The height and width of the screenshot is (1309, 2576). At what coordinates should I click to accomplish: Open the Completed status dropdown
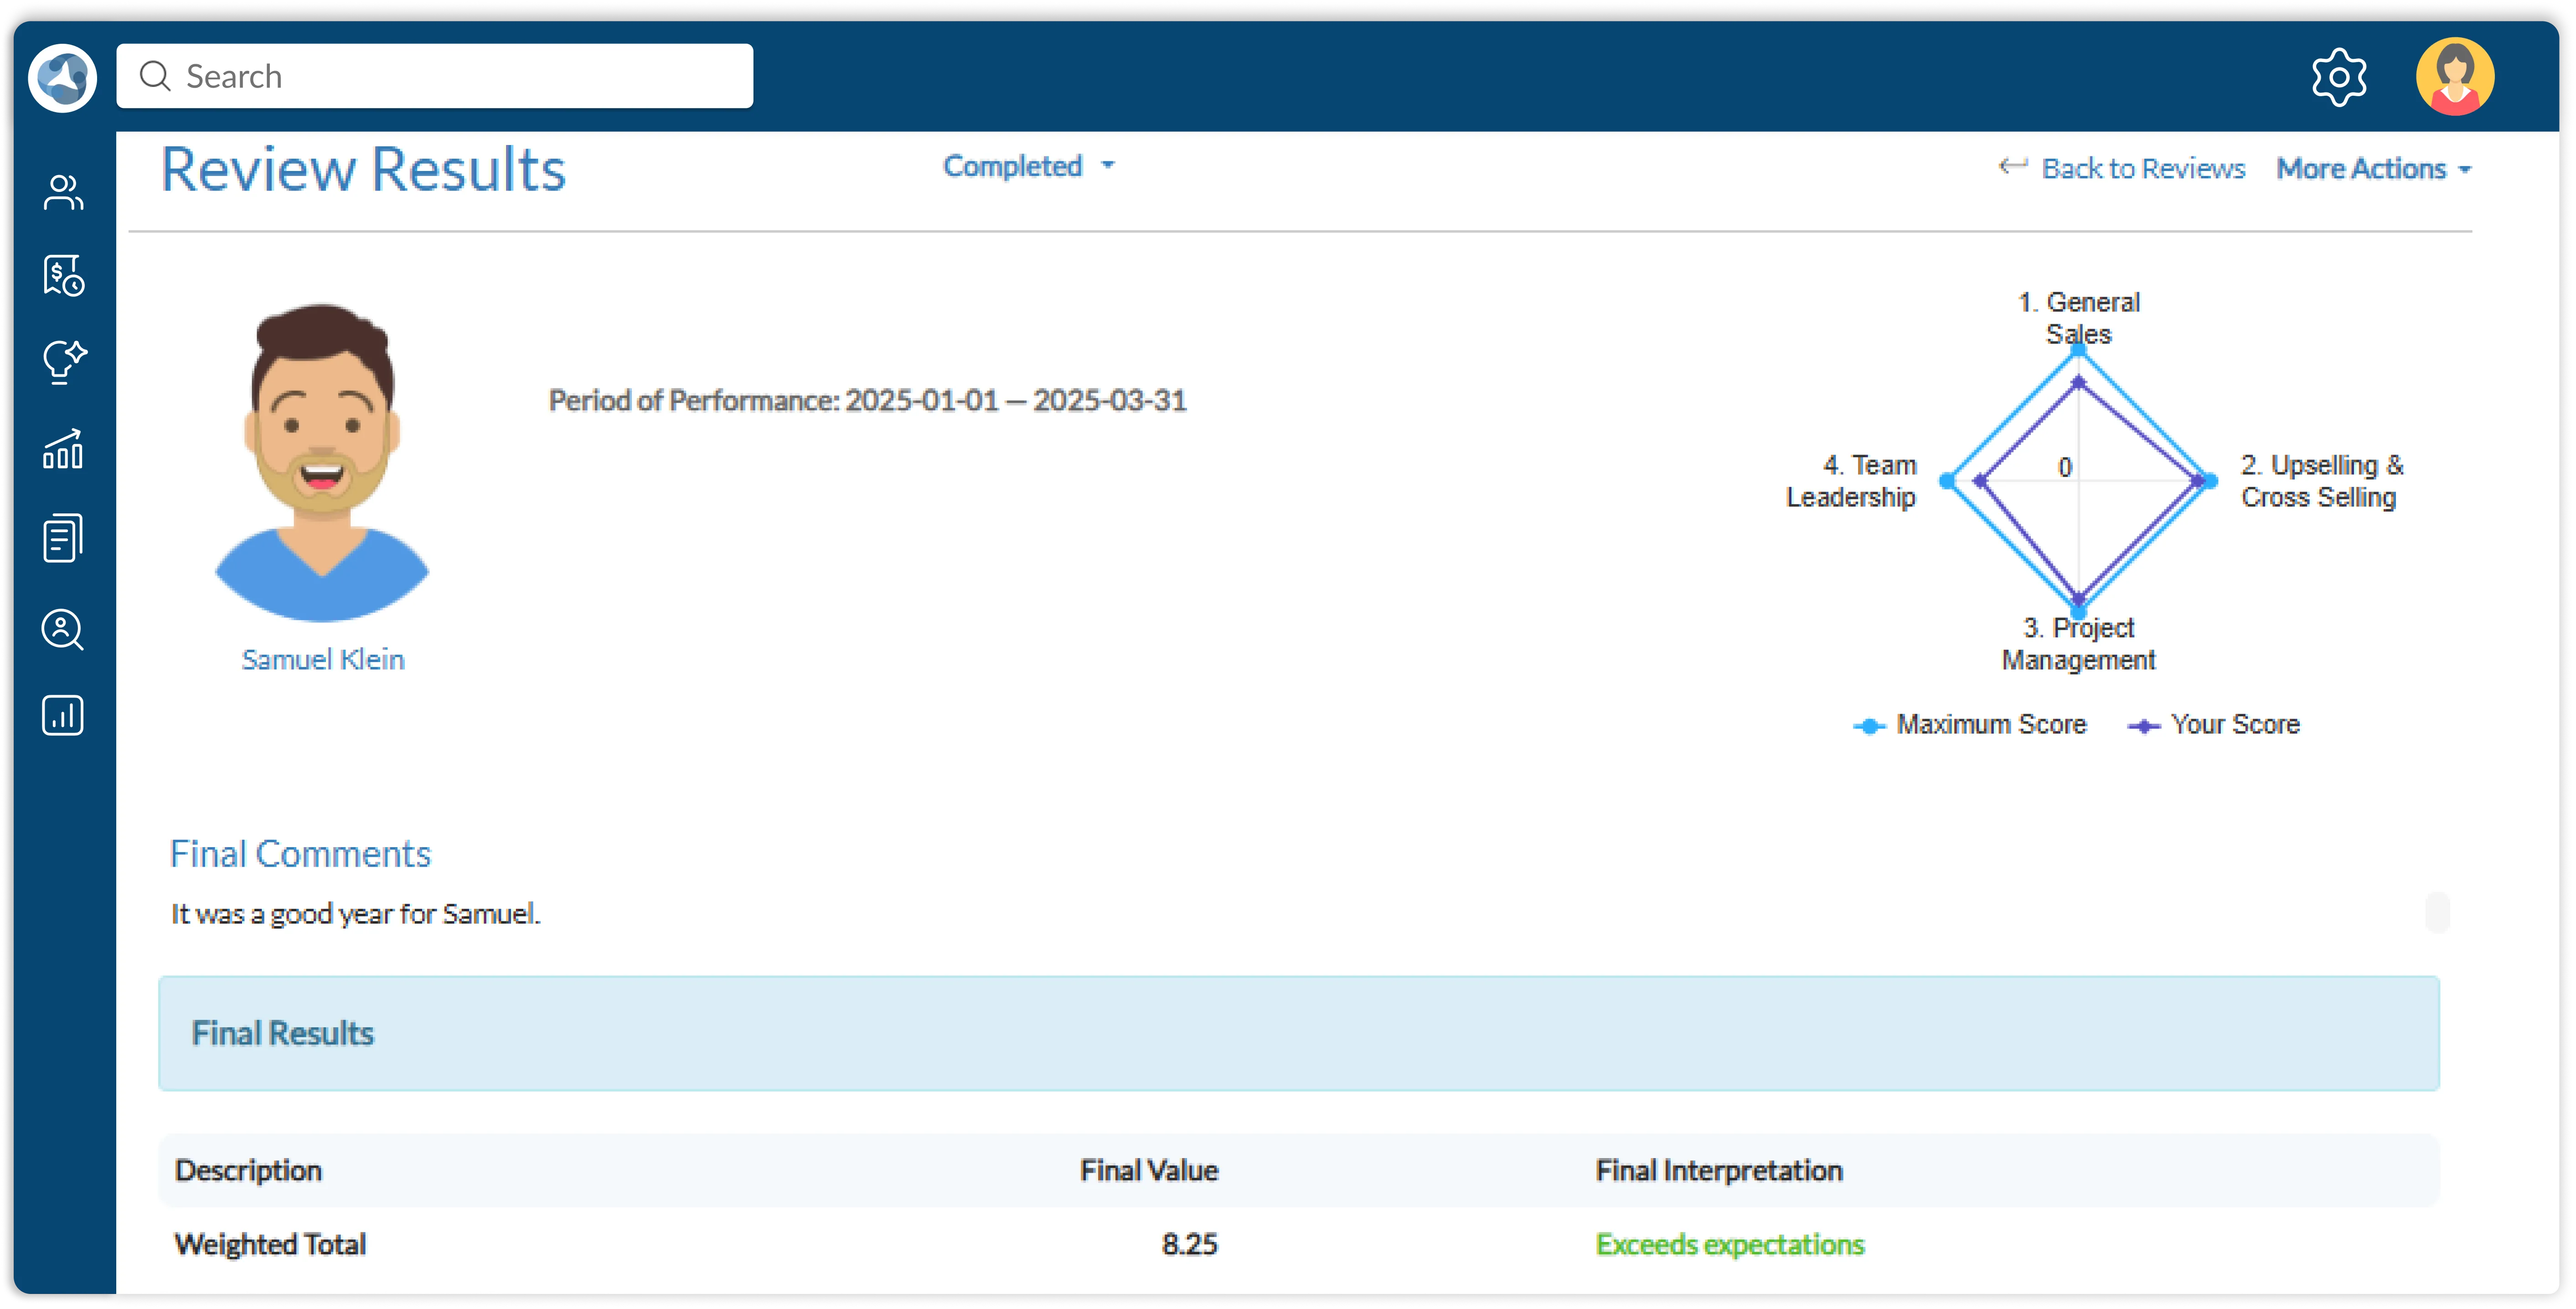1029,166
